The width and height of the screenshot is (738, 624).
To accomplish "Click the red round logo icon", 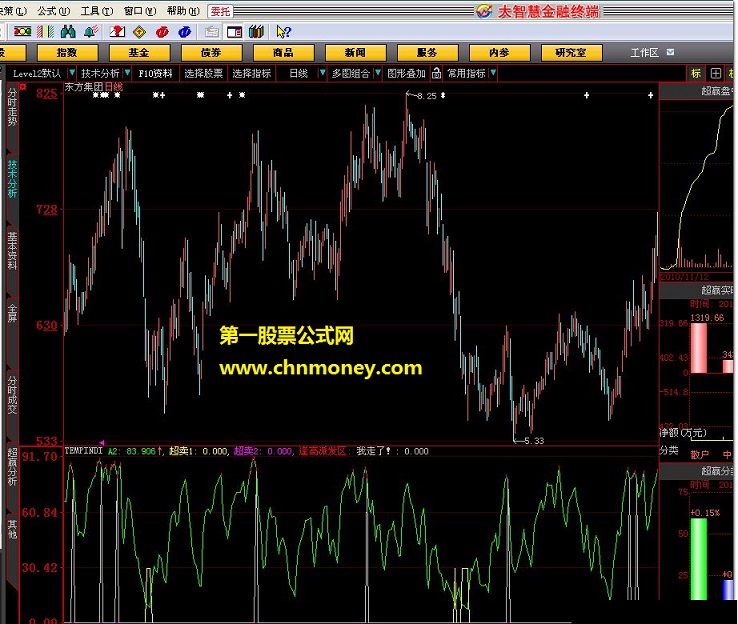I will click(x=162, y=32).
